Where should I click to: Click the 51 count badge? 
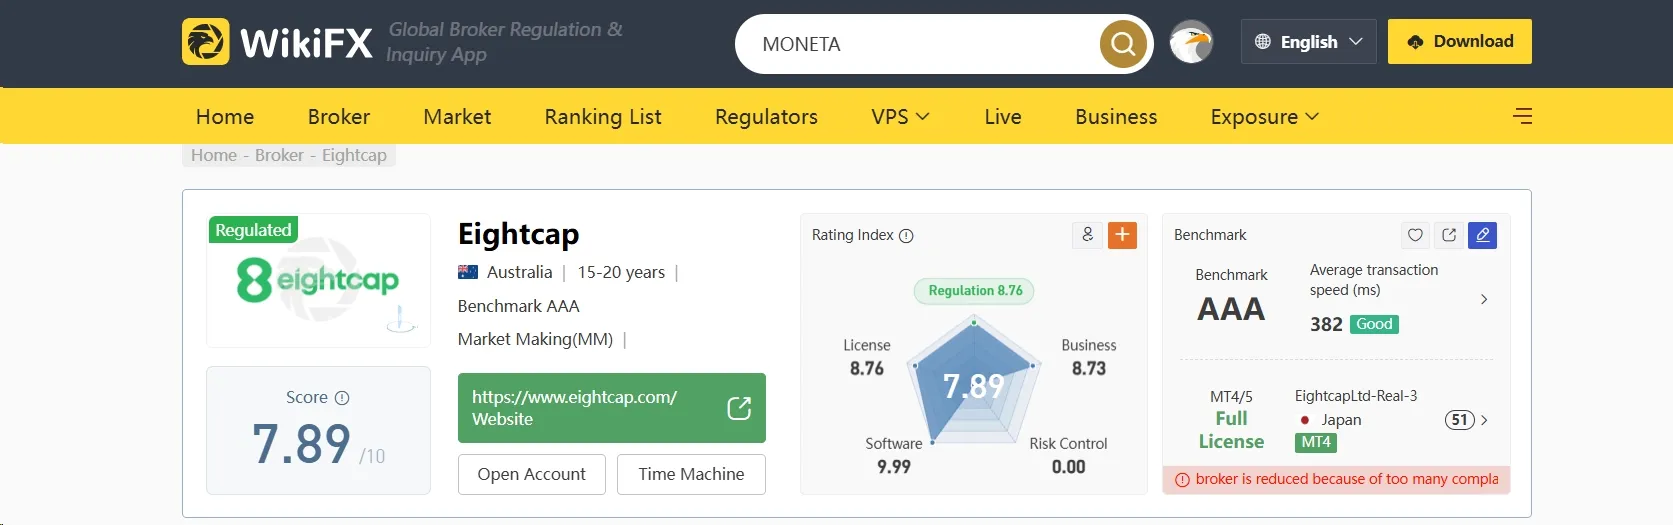click(1460, 420)
